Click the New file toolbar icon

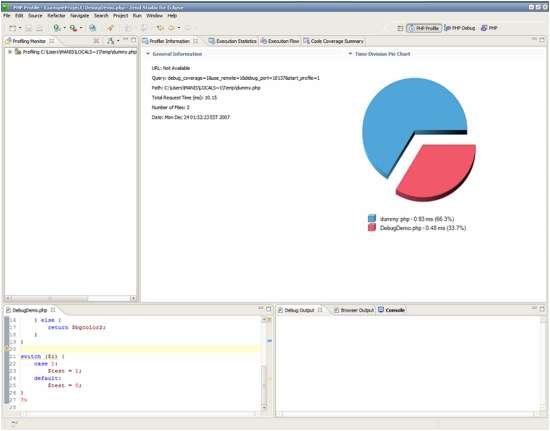click(x=13, y=28)
